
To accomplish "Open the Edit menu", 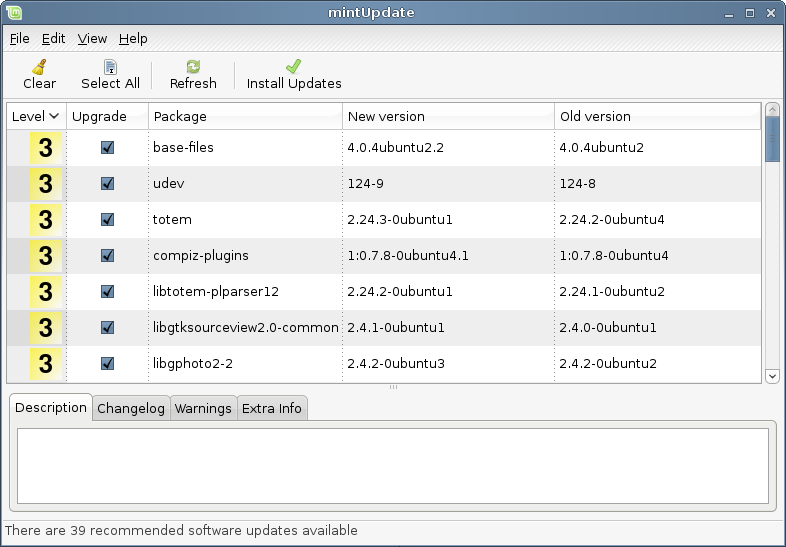I will point(53,39).
